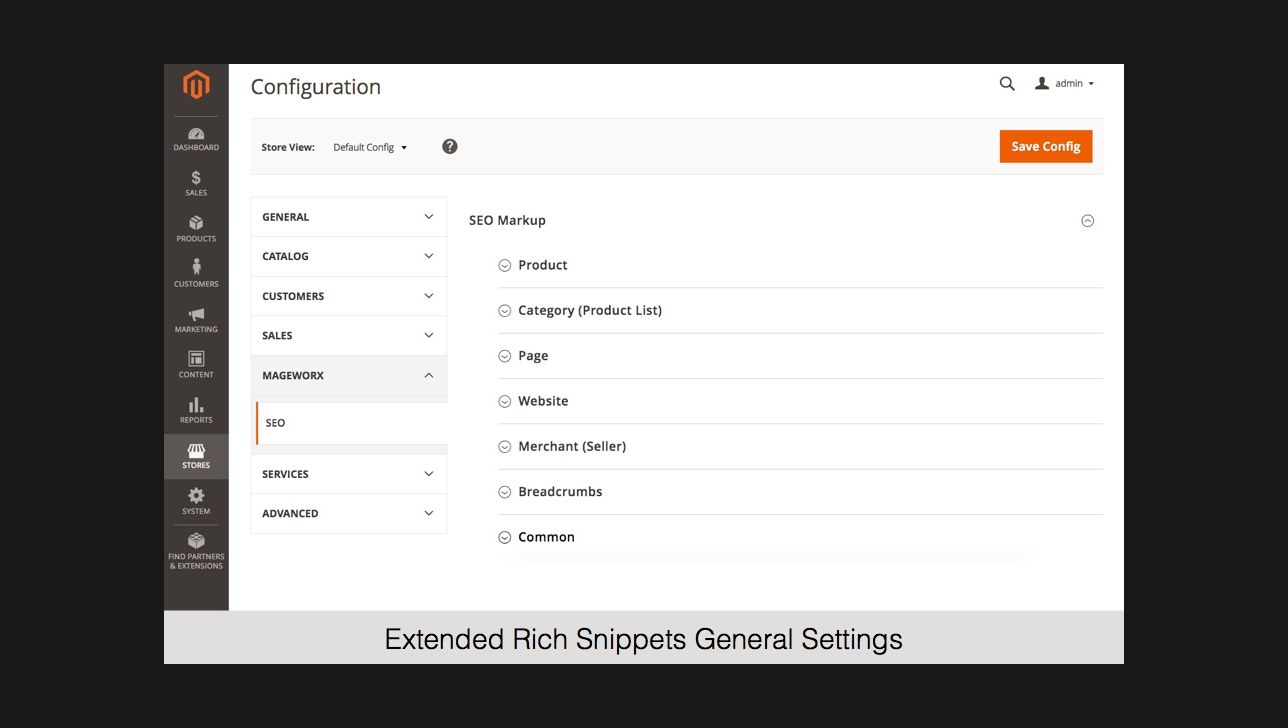Screen dimensions: 1288x728
Task: Go to Products in sidebar
Action: pos(196,228)
